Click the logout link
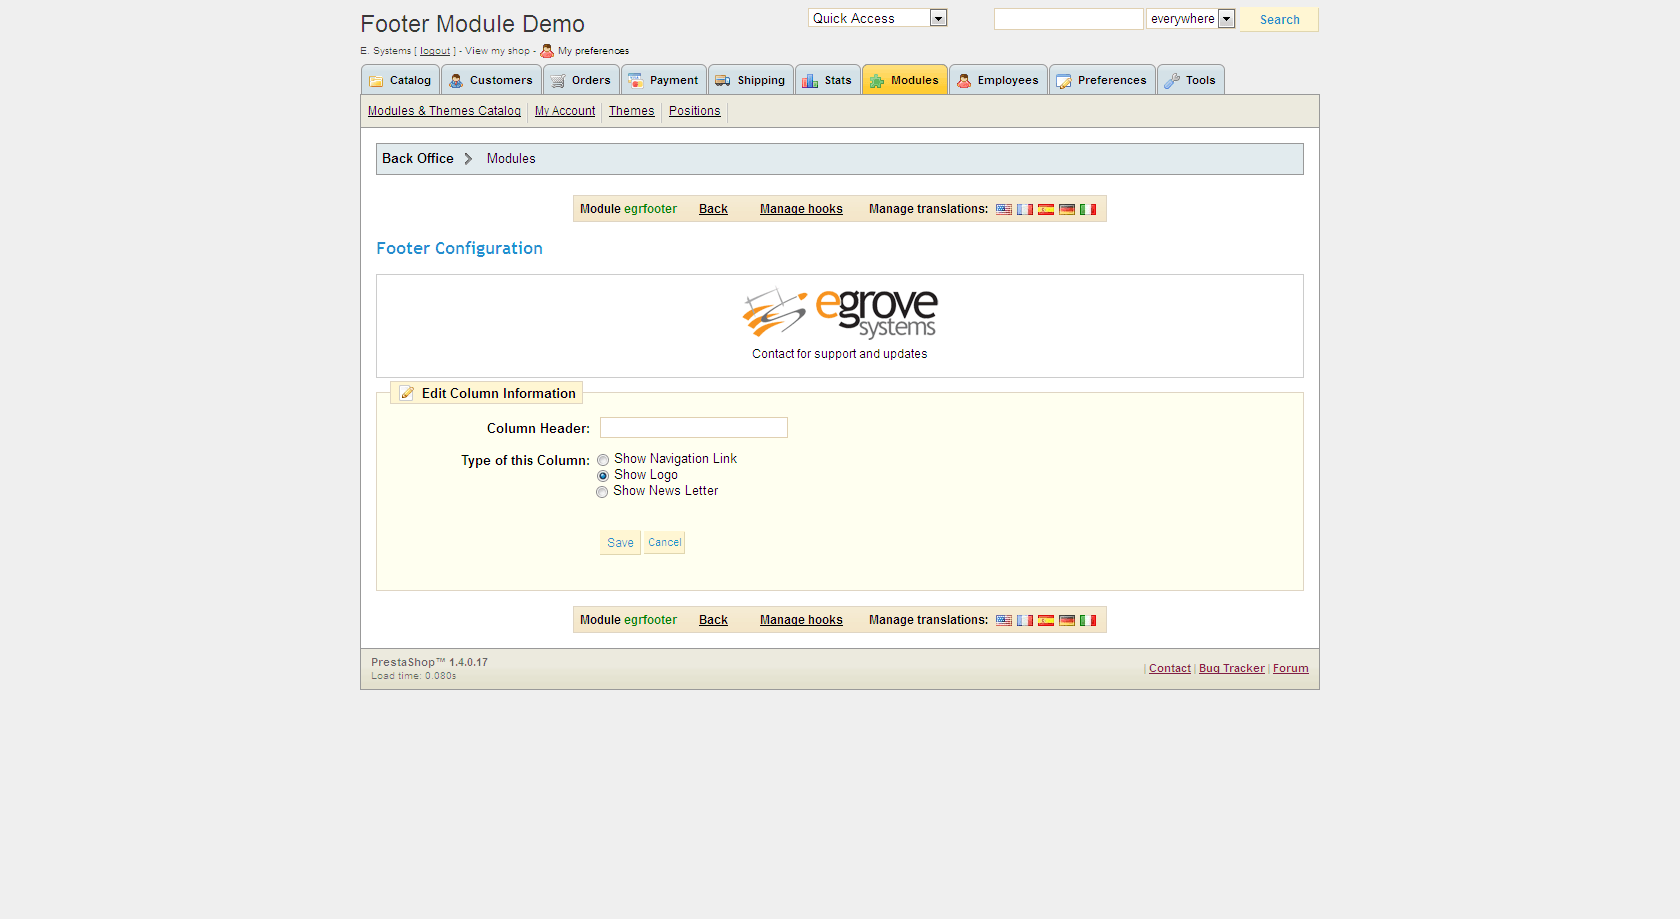 tap(435, 51)
